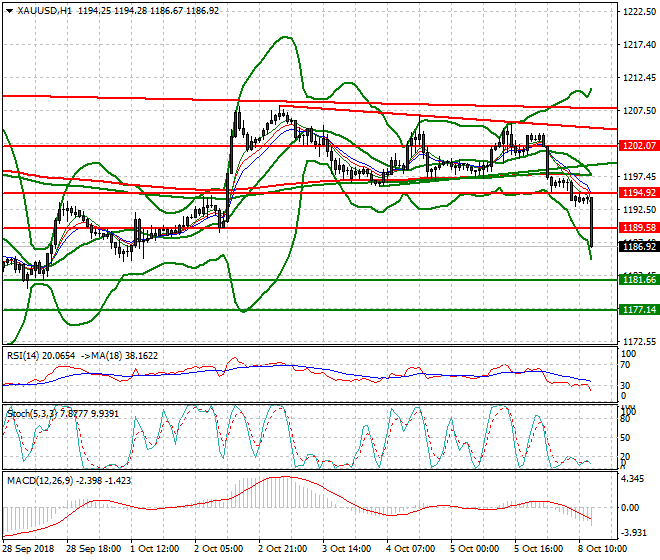Select the 1189.58 red price label
660x560 pixels.
(639, 228)
